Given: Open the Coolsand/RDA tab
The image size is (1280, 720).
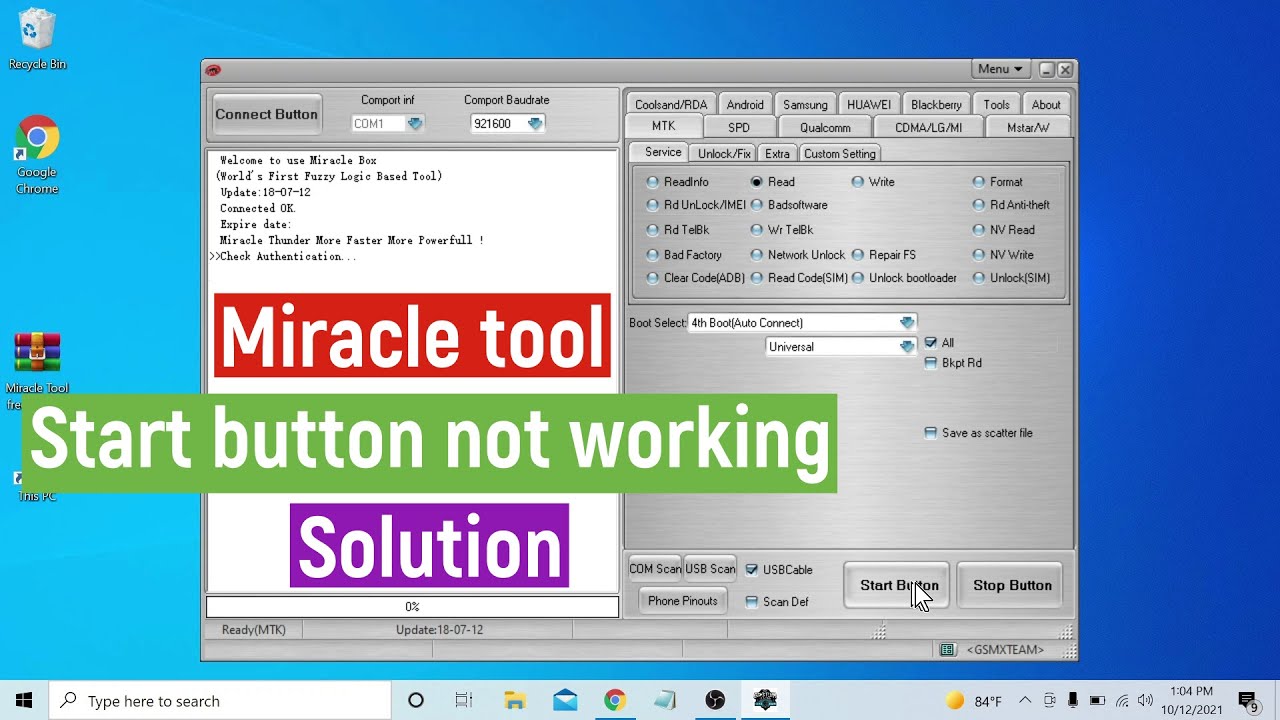Looking at the screenshot, I should pyautogui.click(x=671, y=104).
